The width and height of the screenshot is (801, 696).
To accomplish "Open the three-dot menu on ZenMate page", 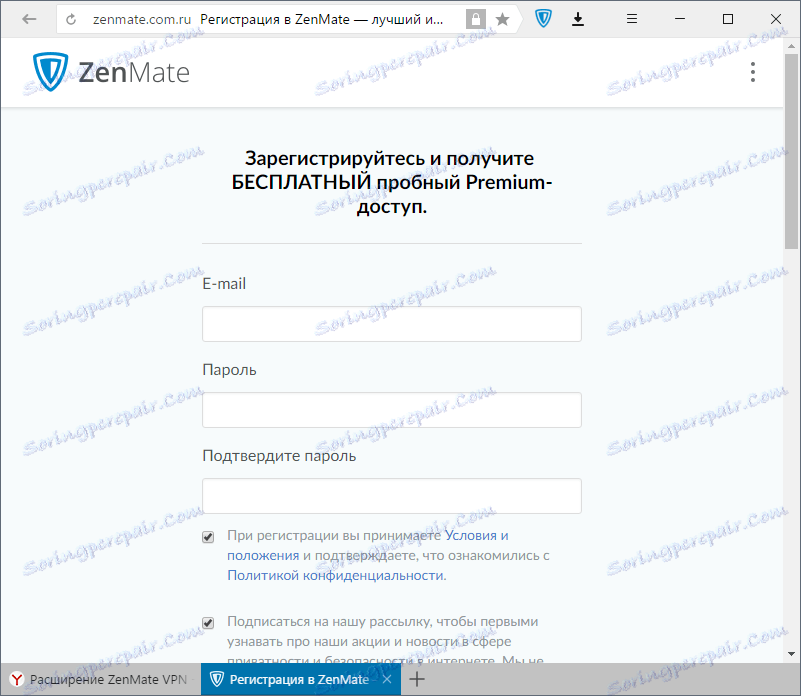I will click(752, 72).
